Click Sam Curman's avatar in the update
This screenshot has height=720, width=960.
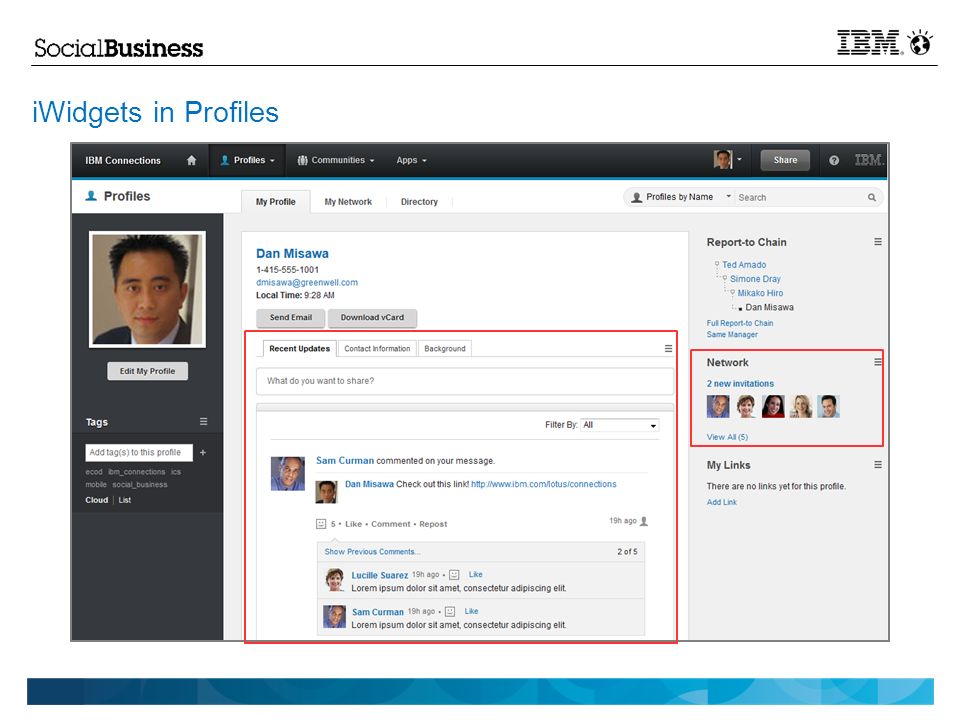point(288,473)
